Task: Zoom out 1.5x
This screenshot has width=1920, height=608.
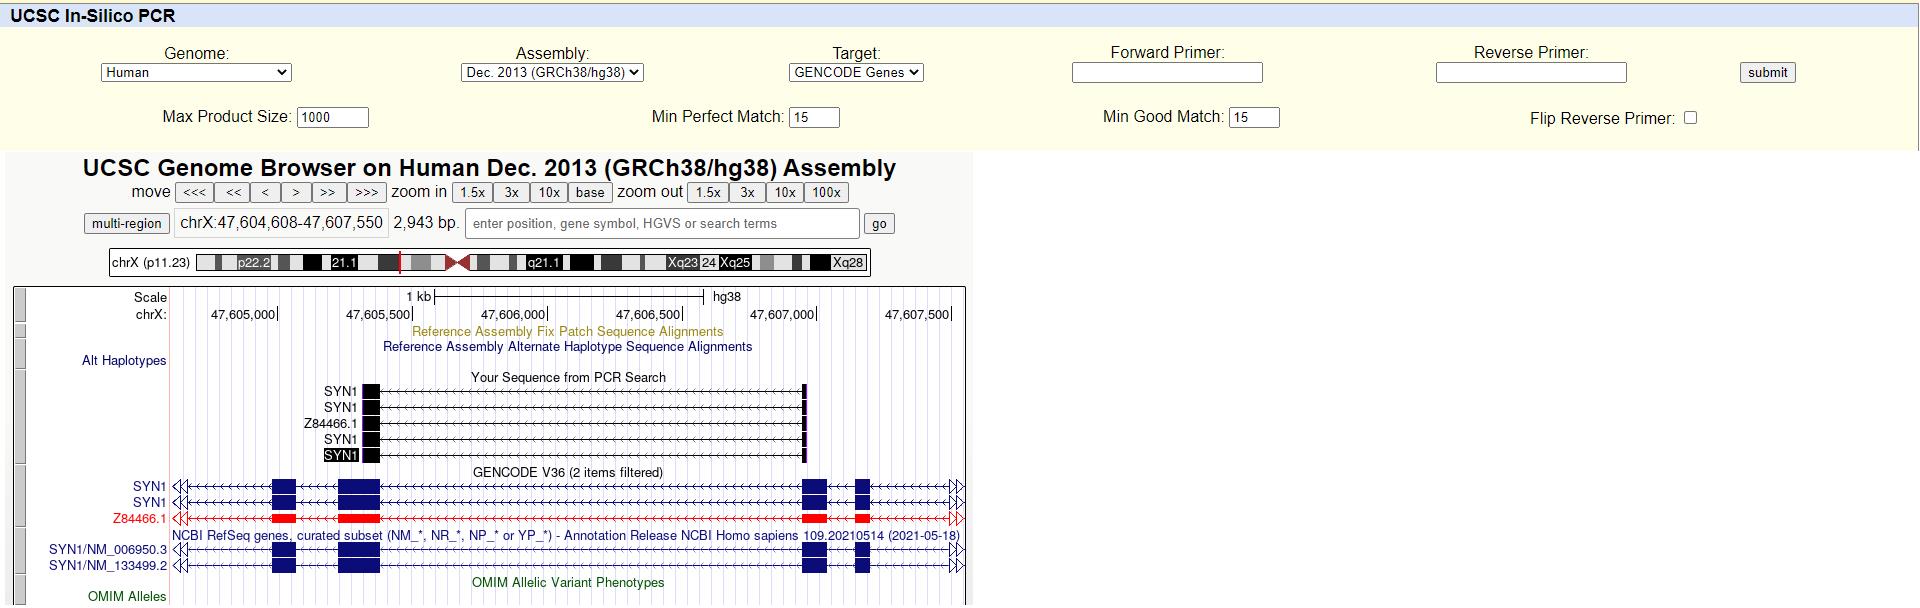Action: pos(708,193)
